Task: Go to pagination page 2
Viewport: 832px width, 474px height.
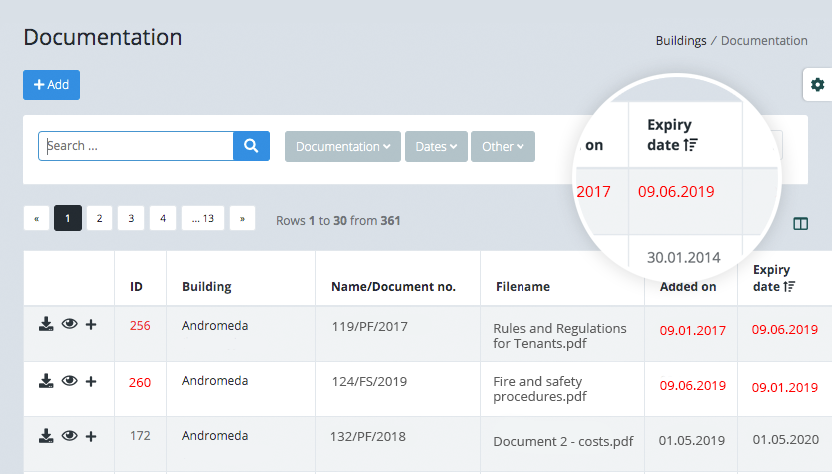Action: 99,218
